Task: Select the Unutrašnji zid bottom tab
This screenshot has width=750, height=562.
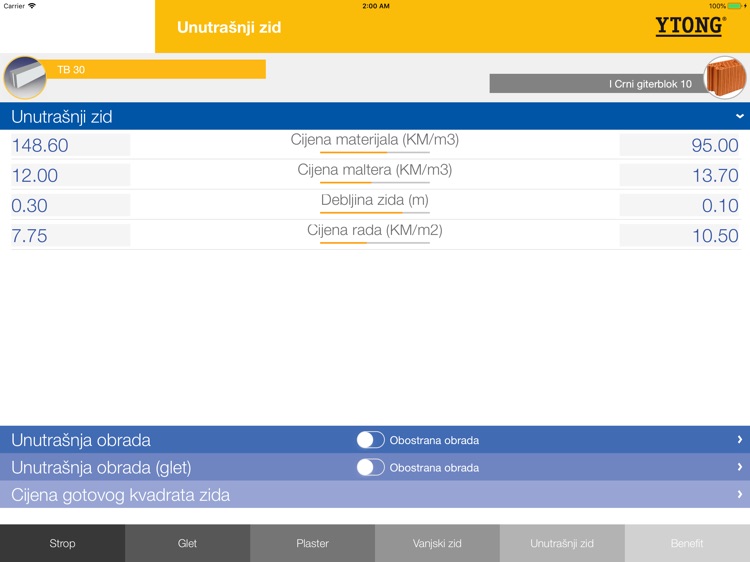Action: click(562, 543)
